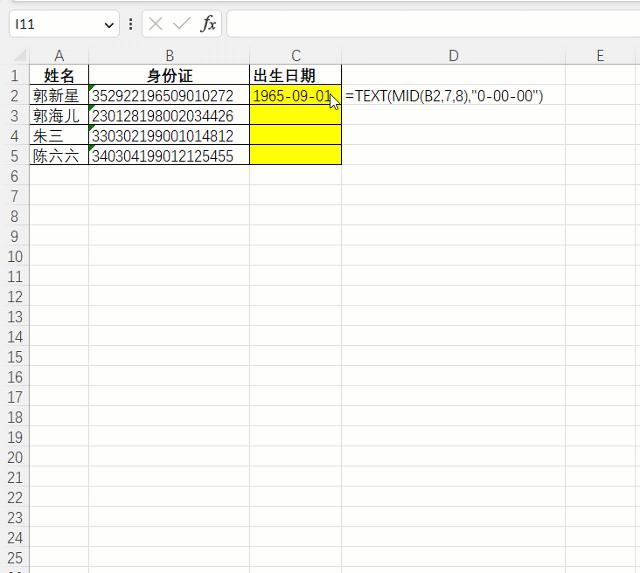Click the three-dot formula bar handle
The width and height of the screenshot is (640, 573).
[x=131, y=24]
